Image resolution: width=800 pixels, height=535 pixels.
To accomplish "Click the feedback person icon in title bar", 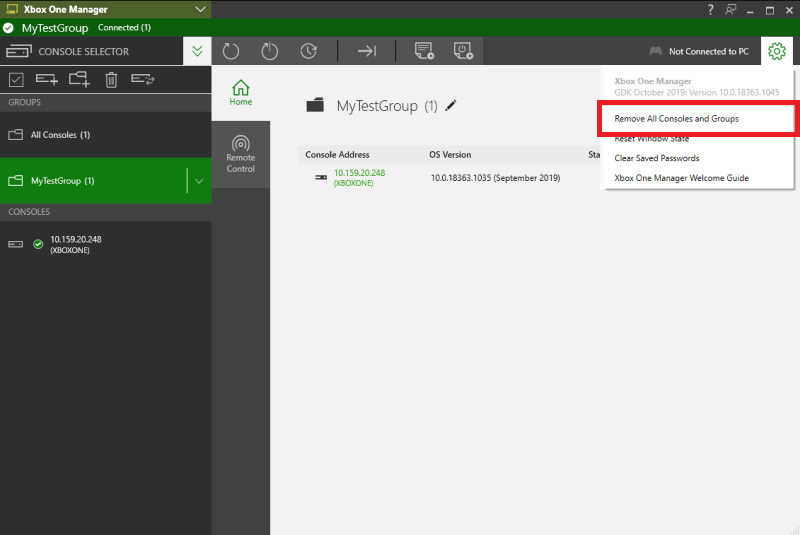I will point(731,10).
